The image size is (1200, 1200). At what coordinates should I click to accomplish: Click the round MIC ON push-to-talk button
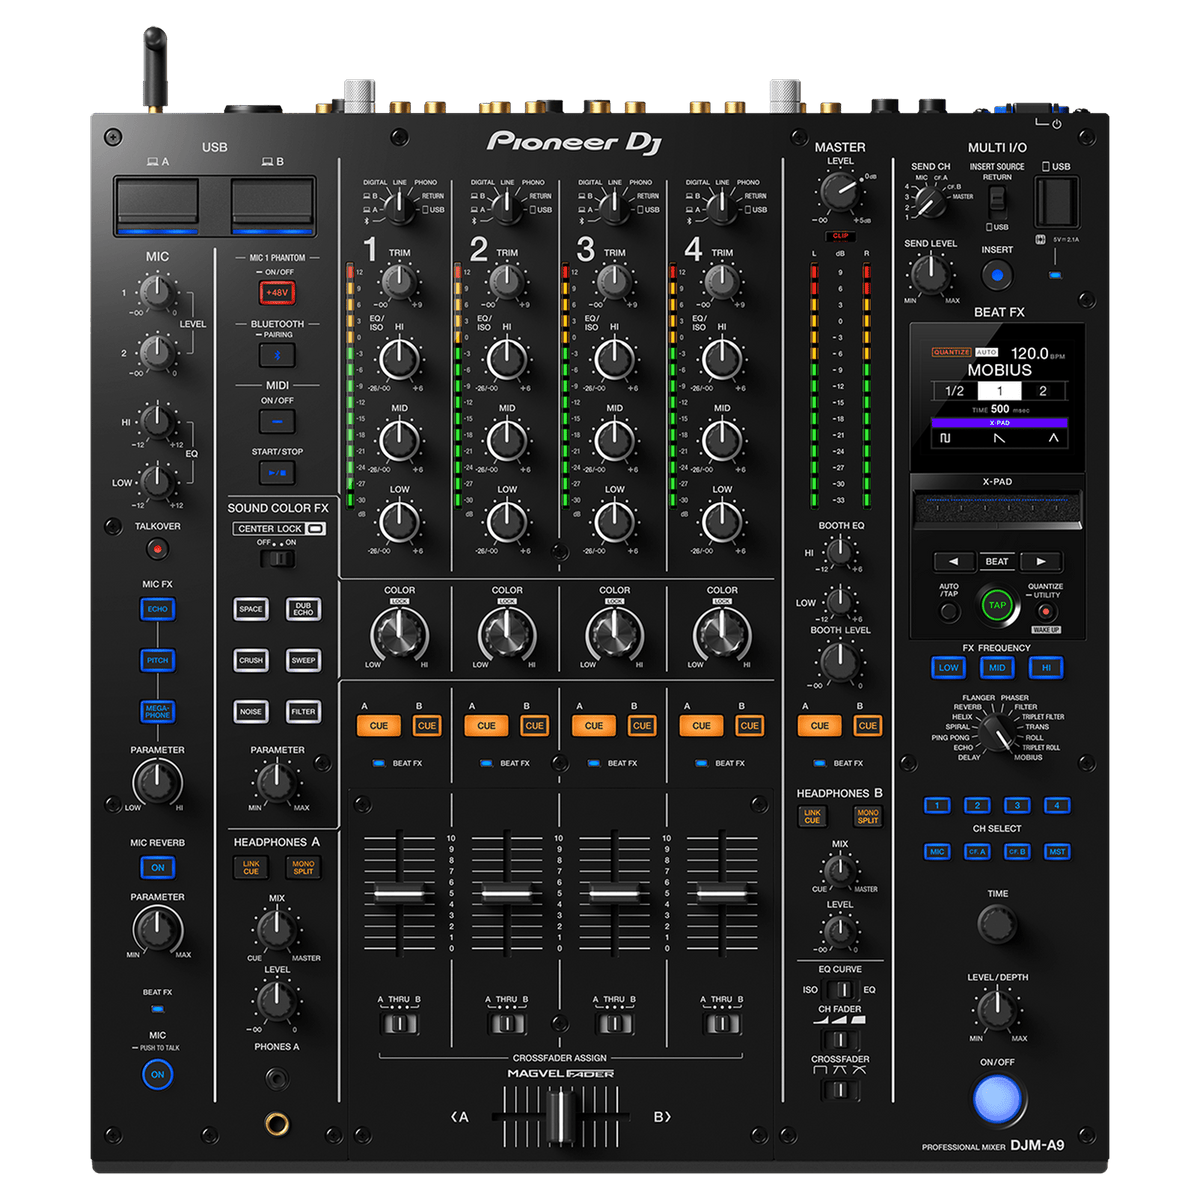[157, 1075]
